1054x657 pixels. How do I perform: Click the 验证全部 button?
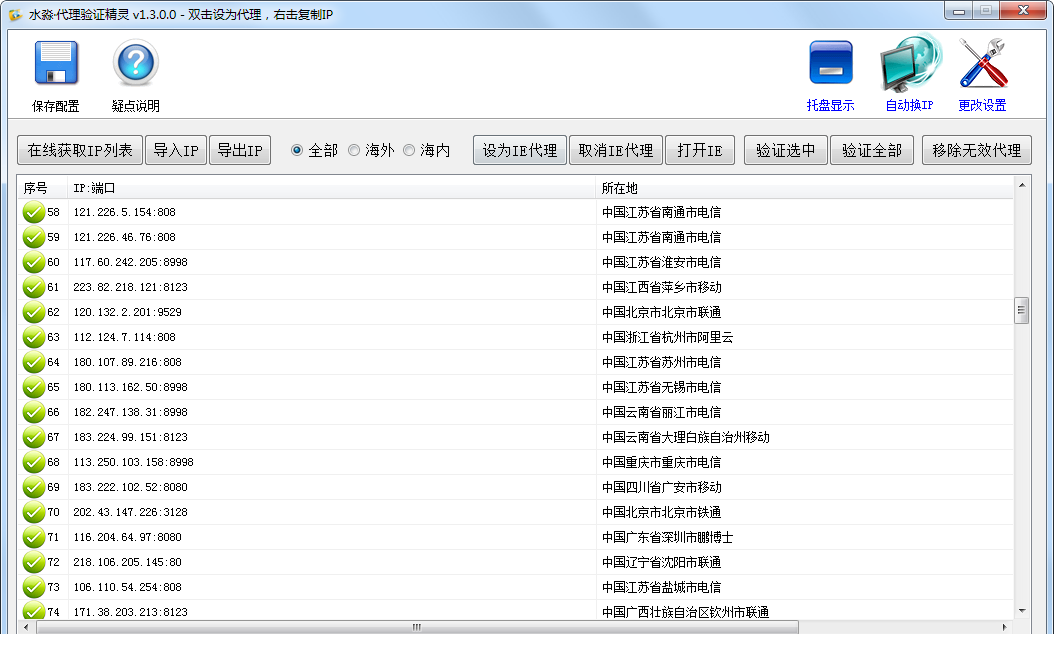[871, 150]
